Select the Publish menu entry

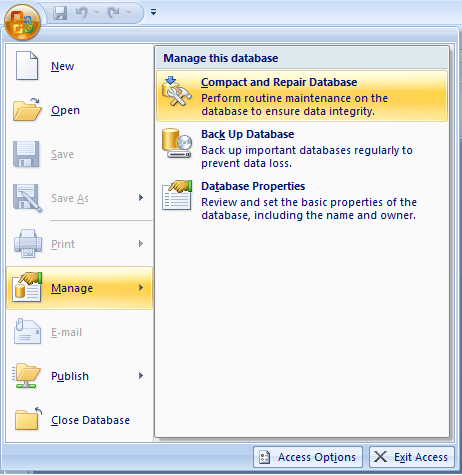click(80, 376)
